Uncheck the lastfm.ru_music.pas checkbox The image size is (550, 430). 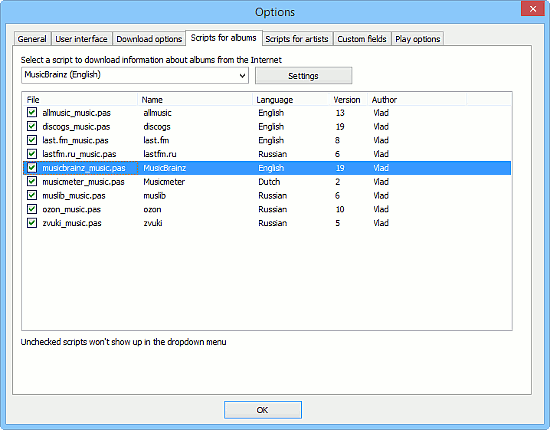tap(32, 154)
